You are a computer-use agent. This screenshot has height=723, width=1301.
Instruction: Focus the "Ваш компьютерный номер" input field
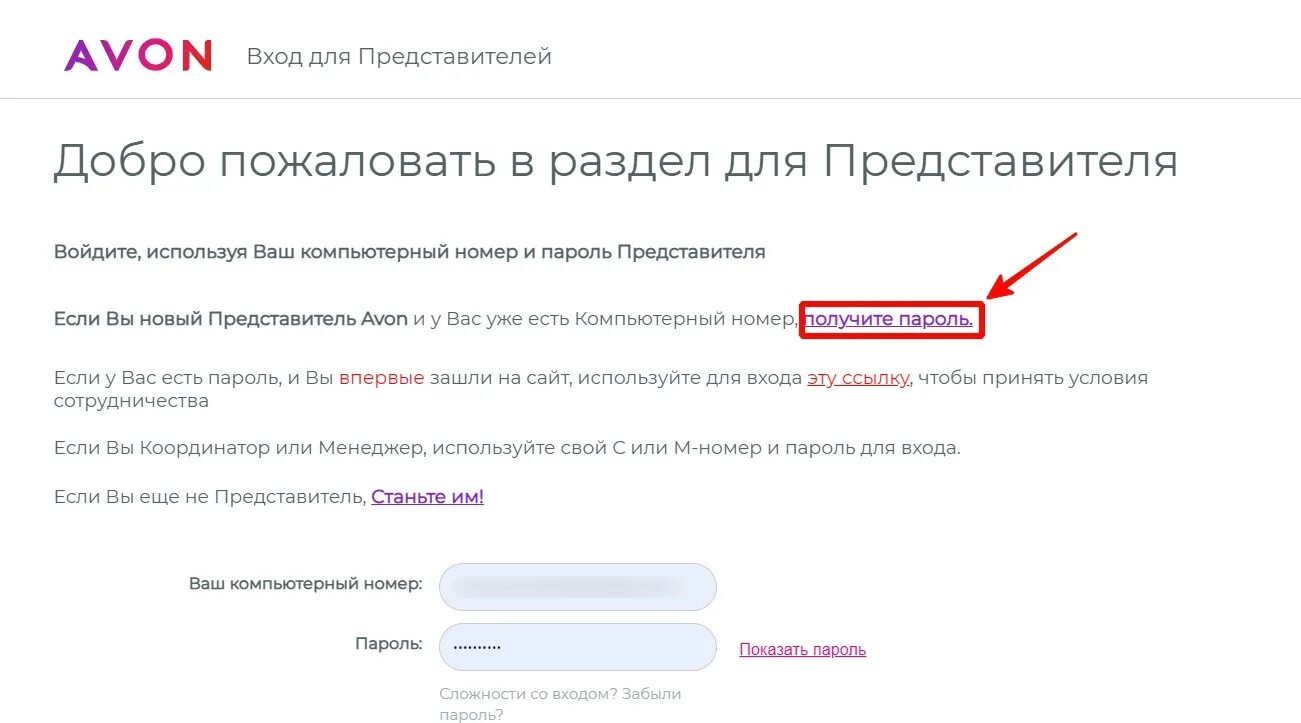coord(578,587)
